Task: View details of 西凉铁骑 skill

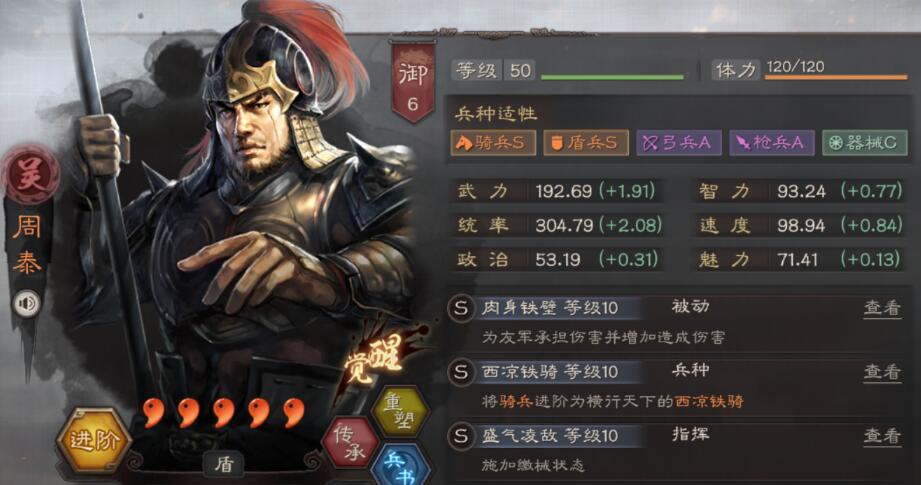Action: pyautogui.click(x=882, y=372)
